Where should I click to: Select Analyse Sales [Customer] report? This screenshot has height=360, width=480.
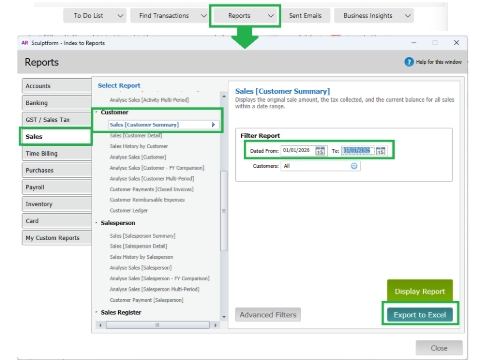[138, 157]
